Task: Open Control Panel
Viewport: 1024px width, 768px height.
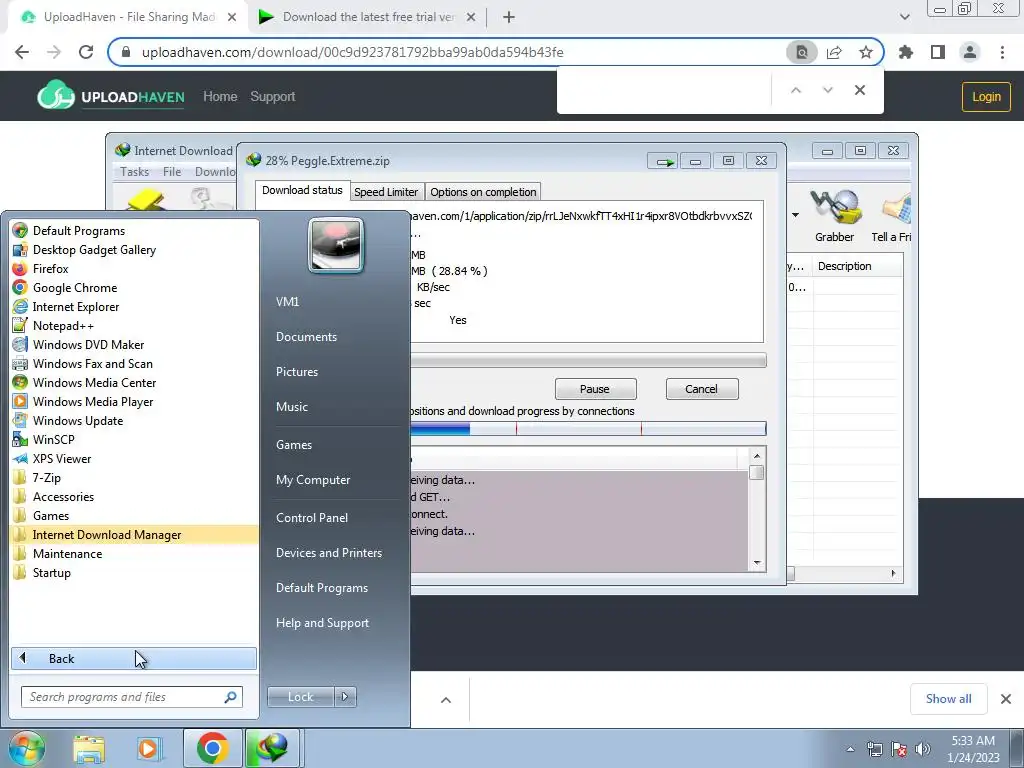Action: coord(312,517)
